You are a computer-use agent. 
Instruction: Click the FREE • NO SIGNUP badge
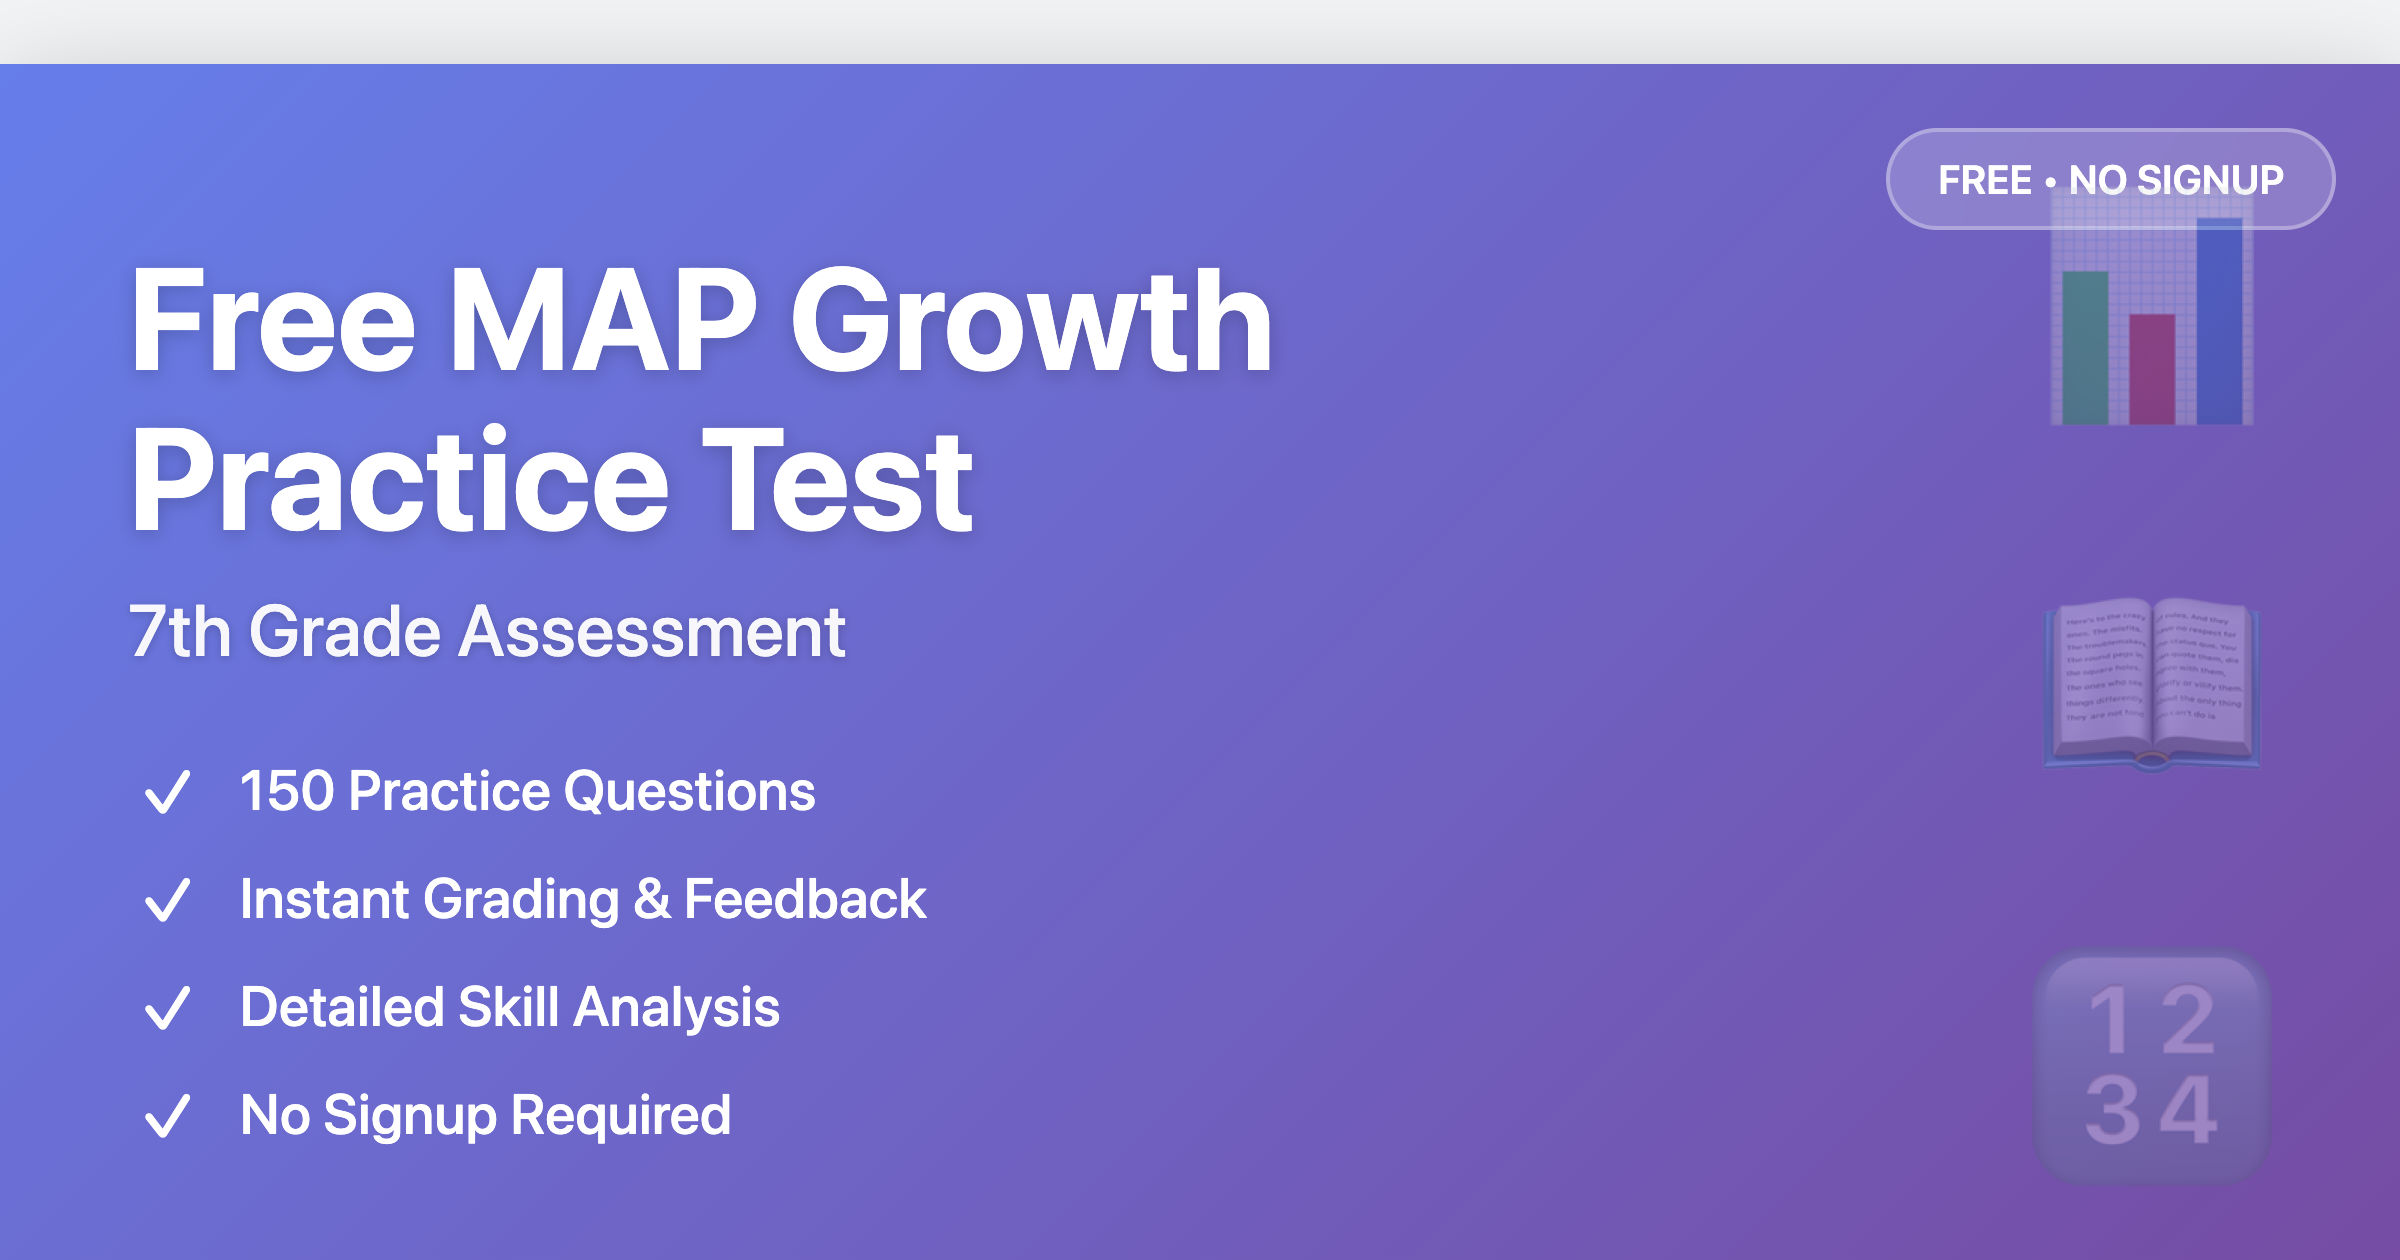[2110, 179]
